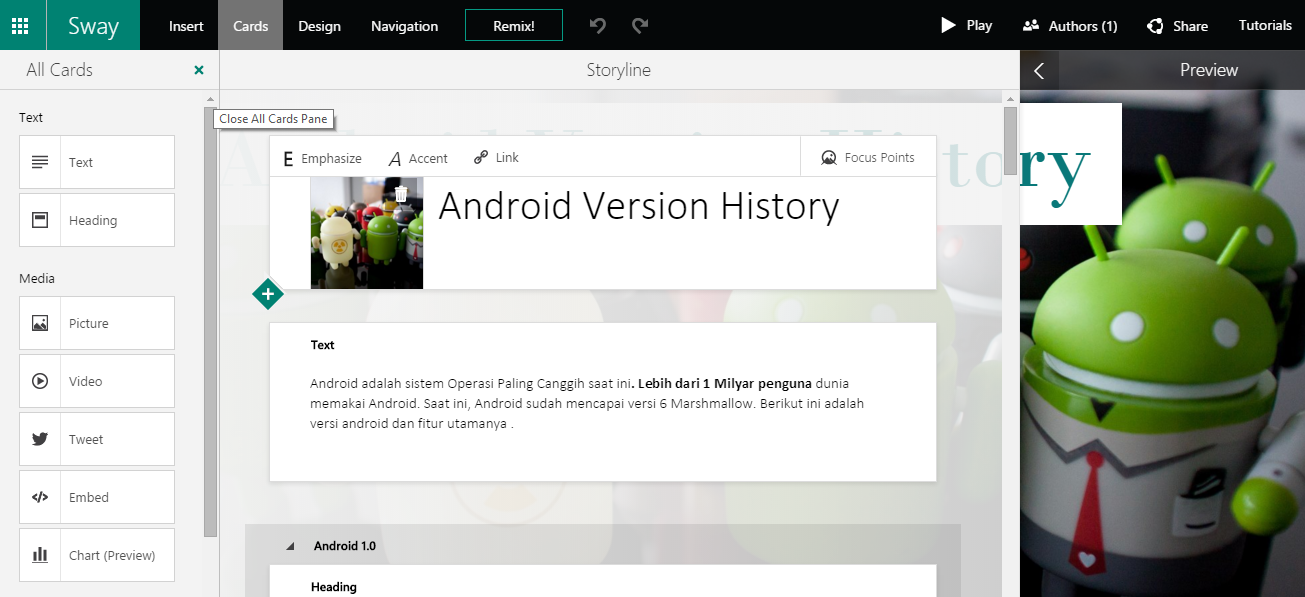Viewport: 1305px width, 597px height.
Task: Apply Emphasize formatting
Action: tap(322, 158)
